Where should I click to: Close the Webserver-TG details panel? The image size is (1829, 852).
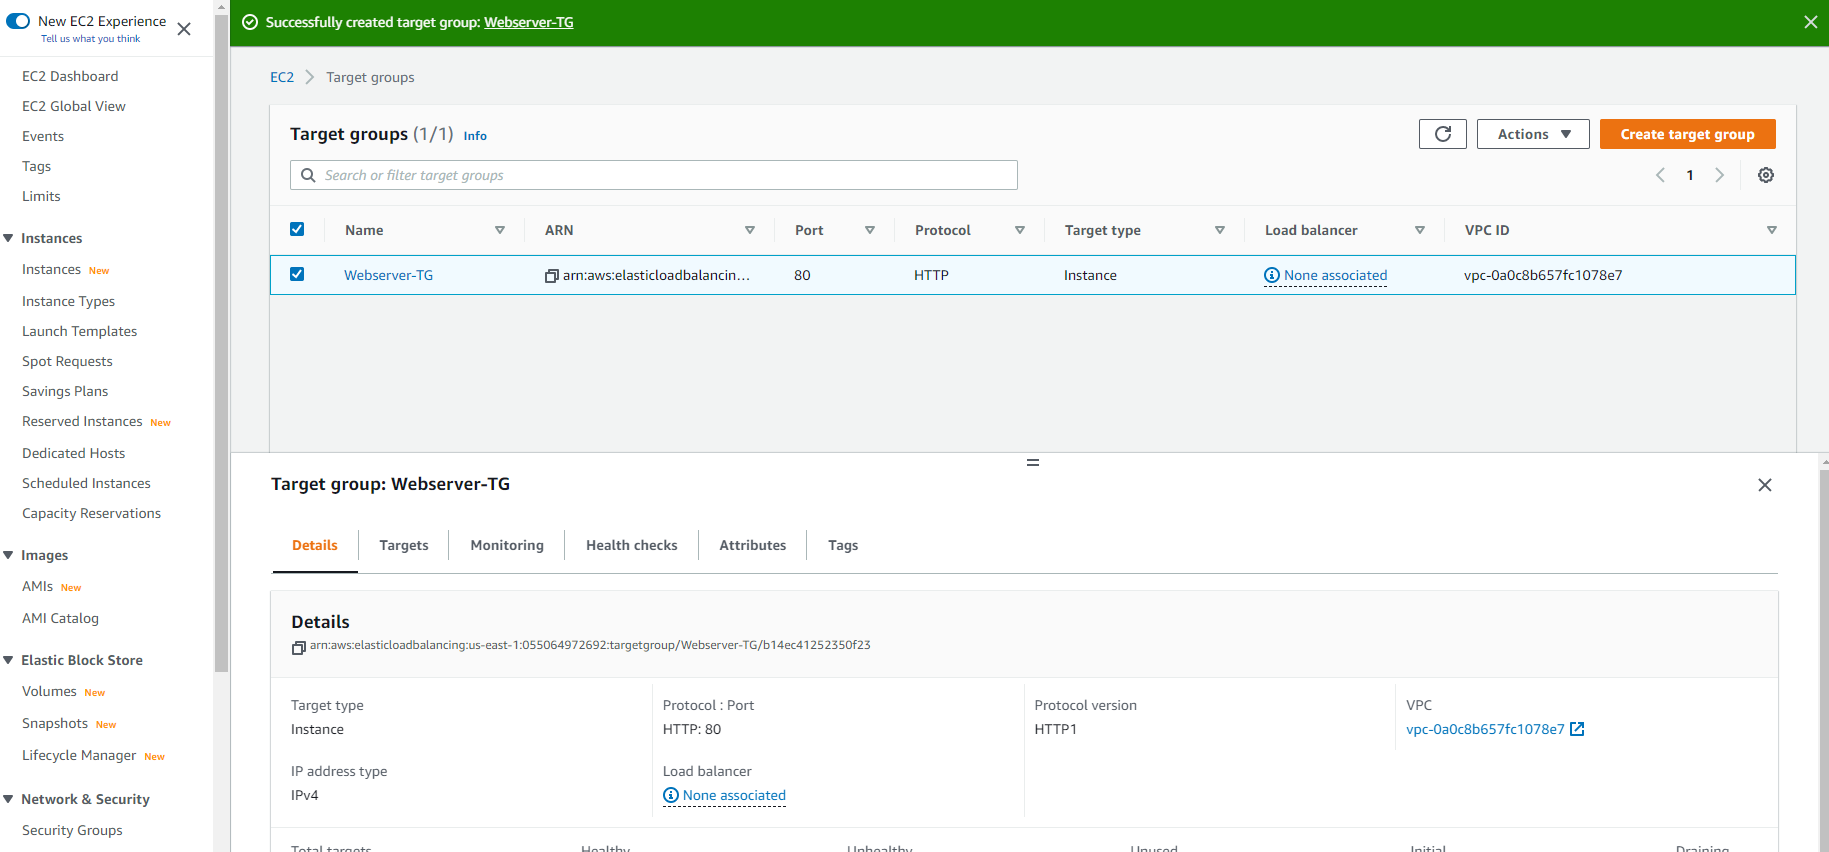pyautogui.click(x=1765, y=485)
